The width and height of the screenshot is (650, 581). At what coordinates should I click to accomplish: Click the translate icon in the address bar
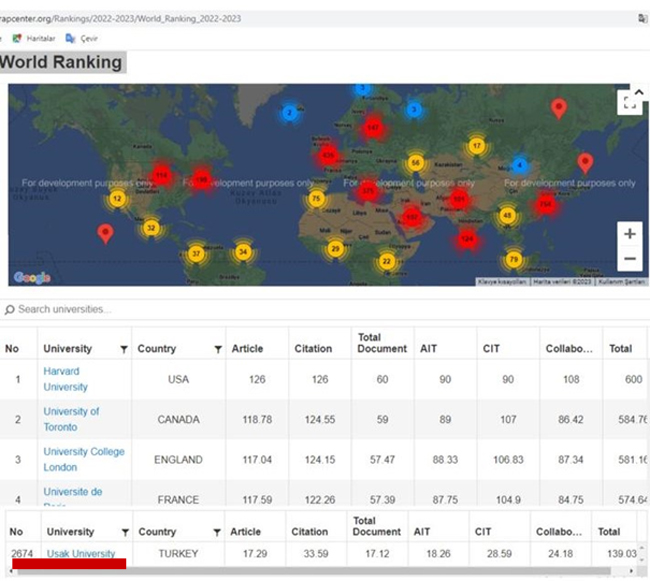(x=643, y=19)
